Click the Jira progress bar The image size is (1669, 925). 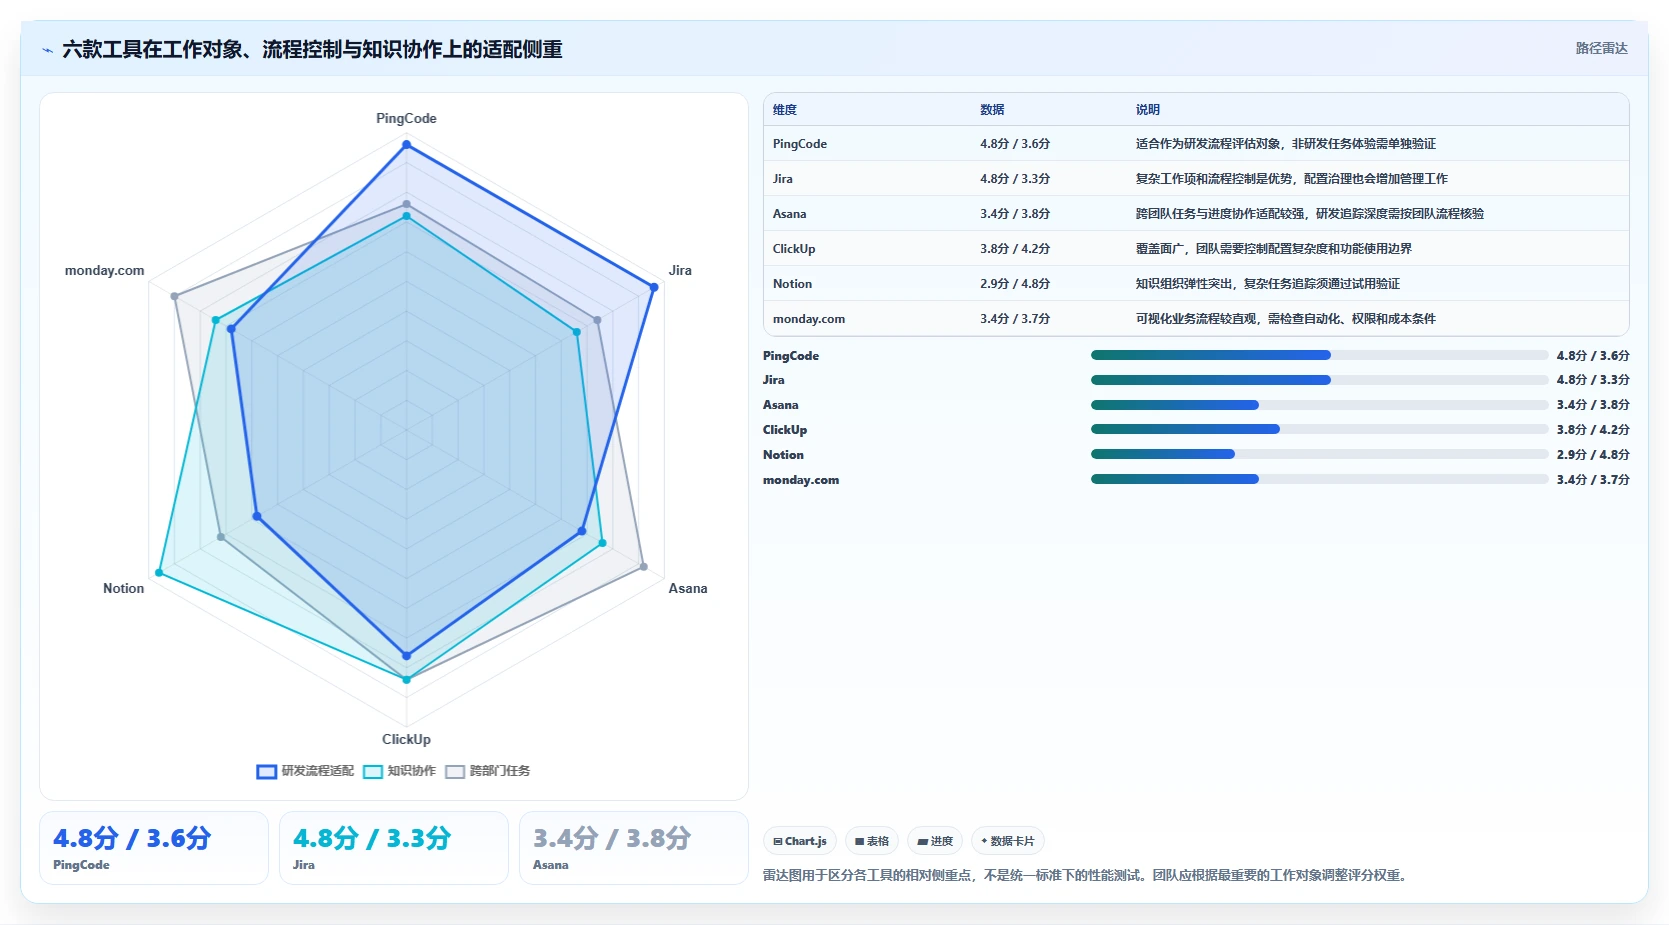(x=1319, y=380)
